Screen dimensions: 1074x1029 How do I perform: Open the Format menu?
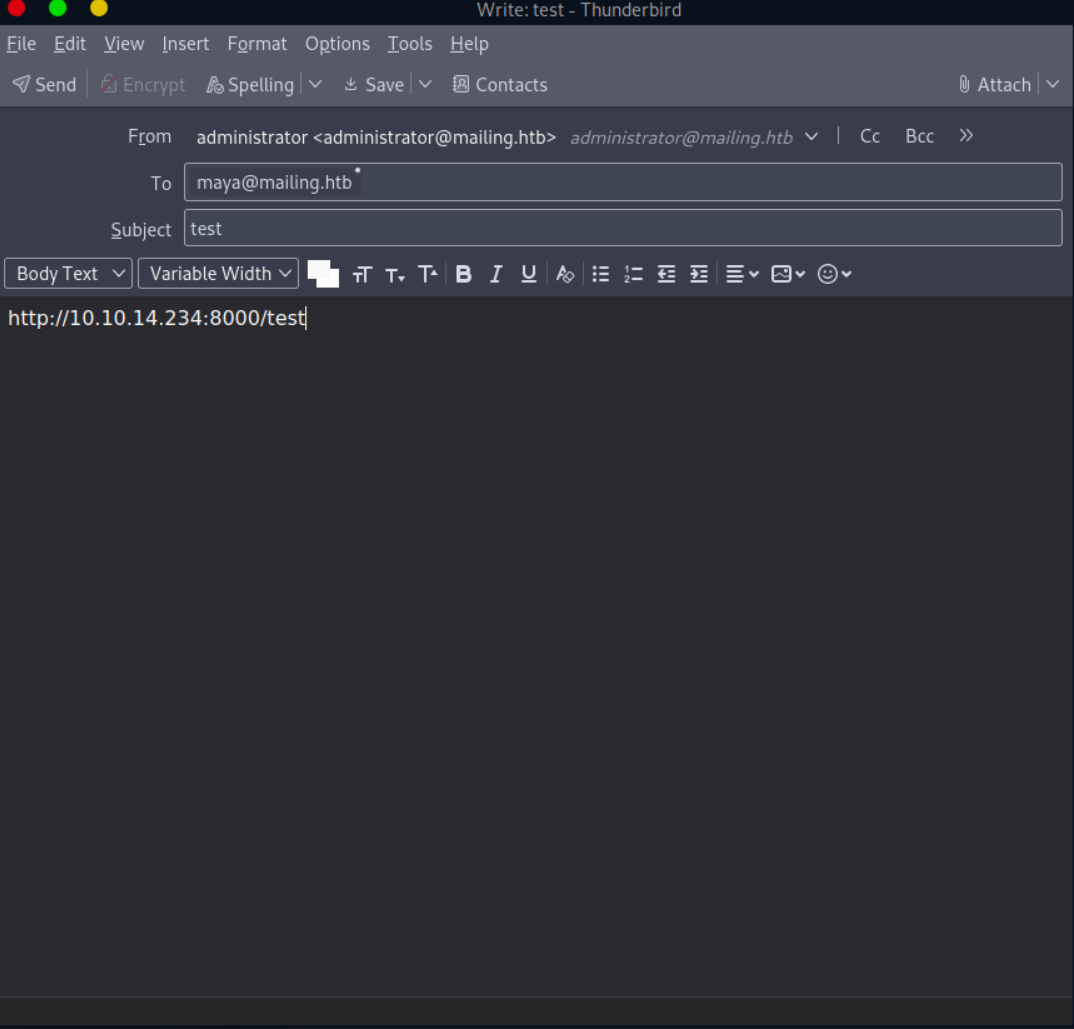pos(257,44)
